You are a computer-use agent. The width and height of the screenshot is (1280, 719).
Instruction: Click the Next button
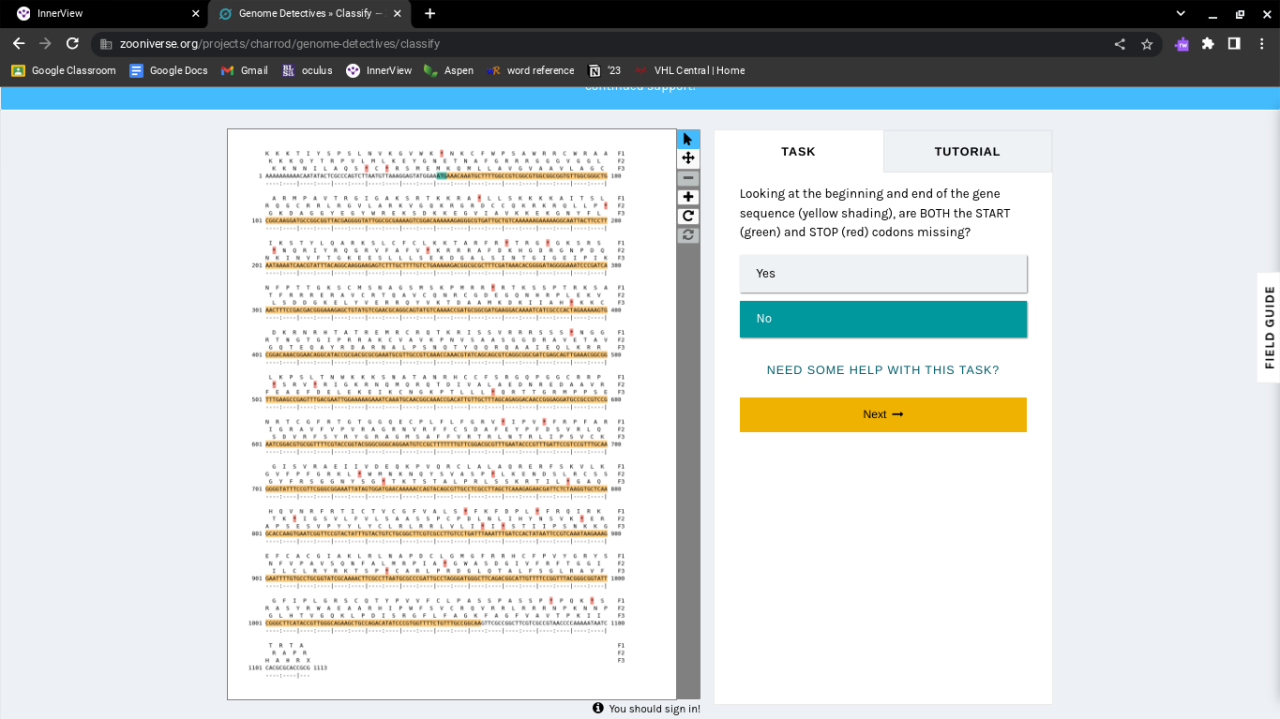point(883,414)
